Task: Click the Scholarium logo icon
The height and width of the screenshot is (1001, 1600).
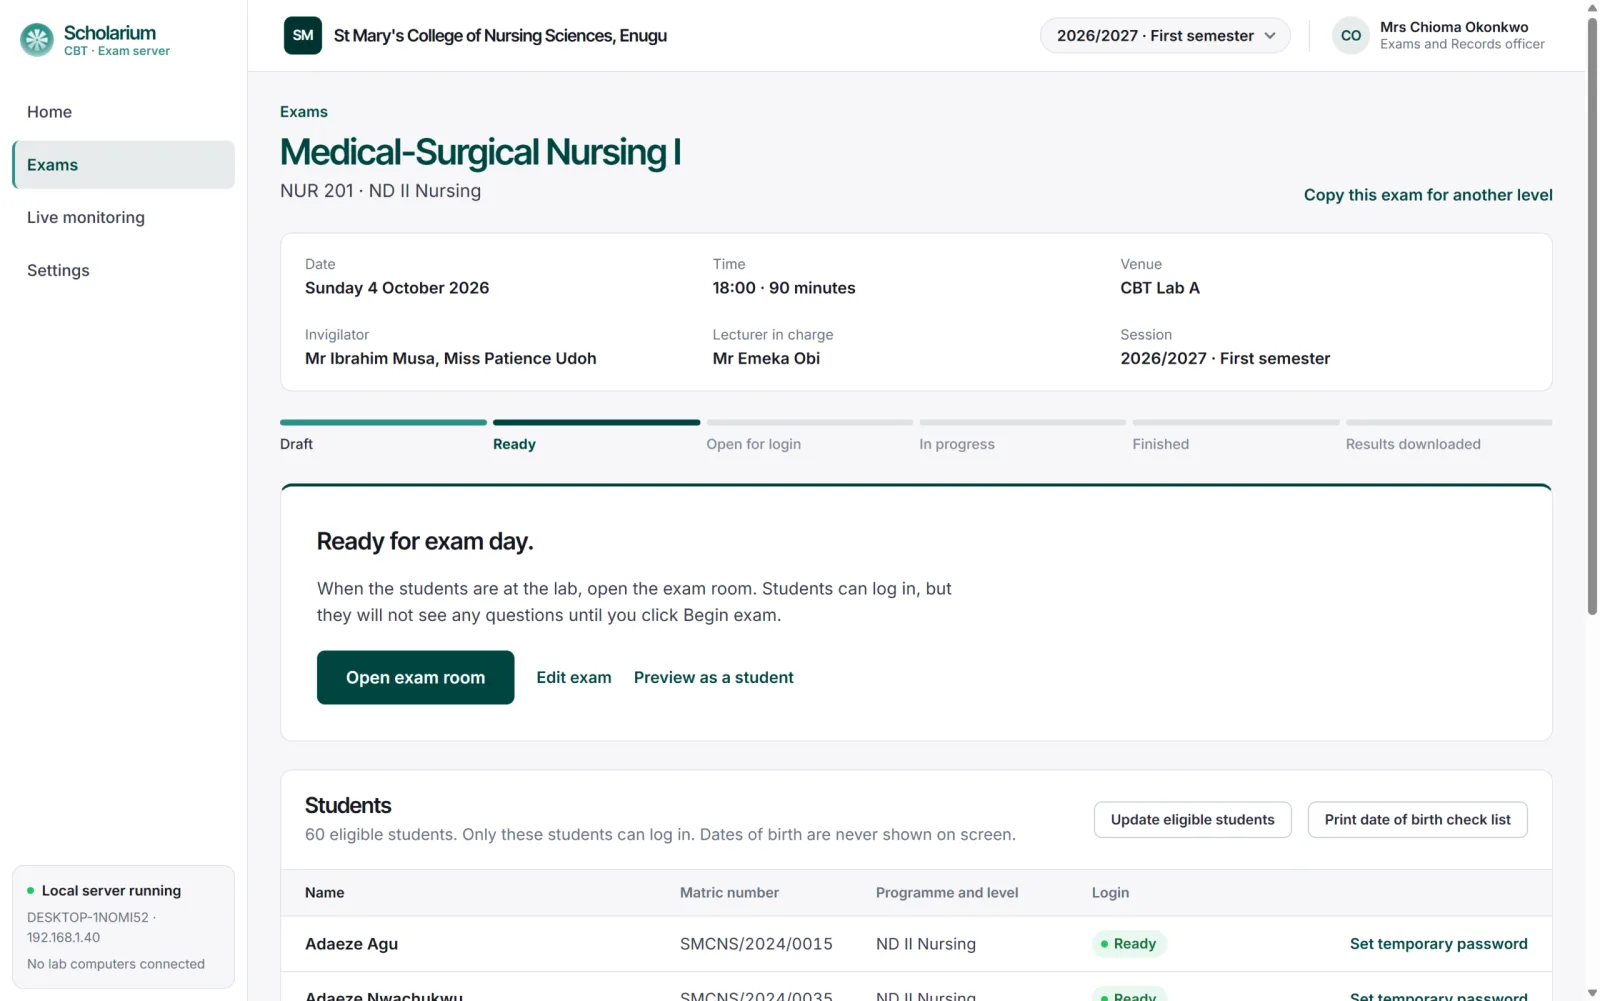Action: (x=37, y=40)
